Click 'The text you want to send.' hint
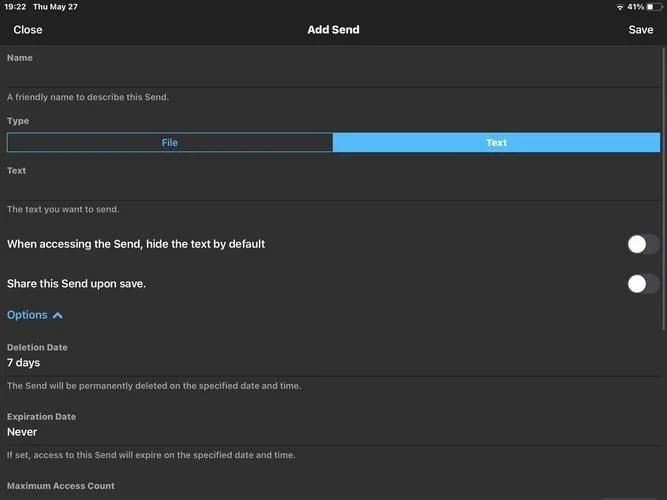The width and height of the screenshot is (667, 500). pos(63,209)
